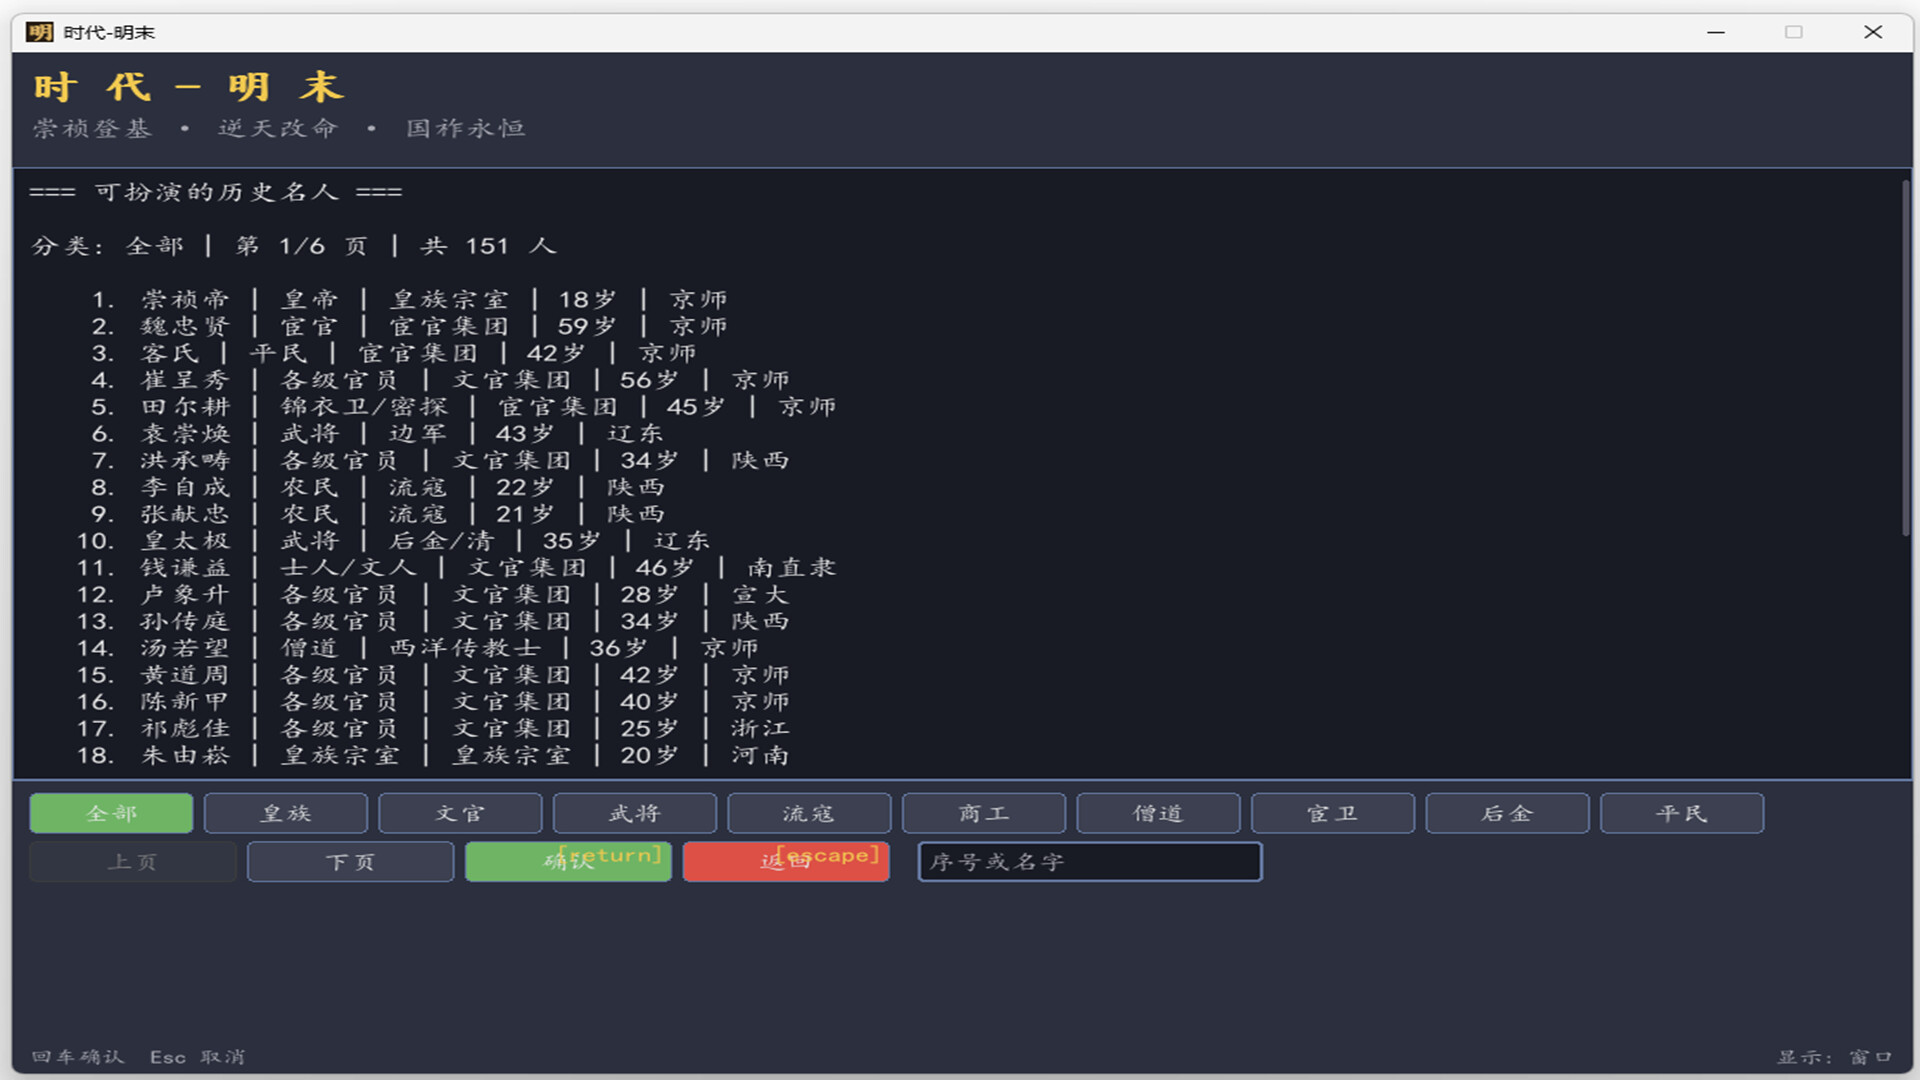Open the 流寇 category filter
1920x1080 pixels.
pyautogui.click(x=809, y=813)
